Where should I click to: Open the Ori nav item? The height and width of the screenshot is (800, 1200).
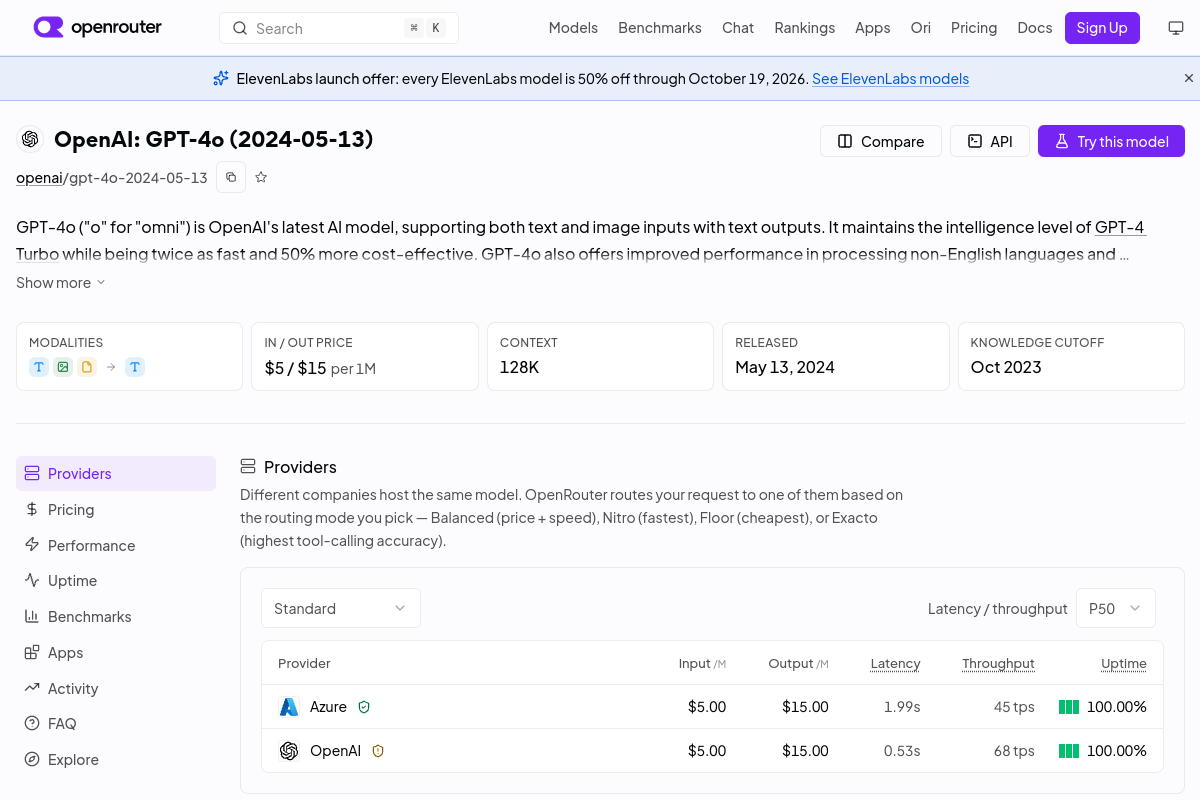coord(920,28)
